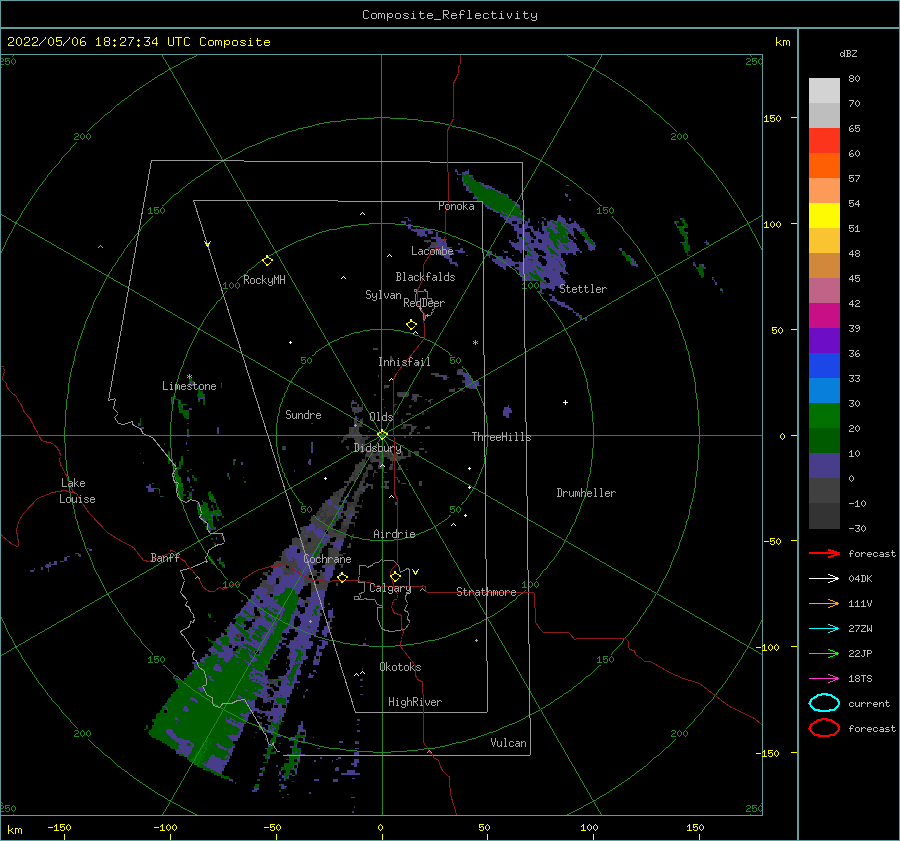Viewport: 900px width, 841px height.
Task: Click the red forecast arrow legend icon
Action: pos(824,553)
